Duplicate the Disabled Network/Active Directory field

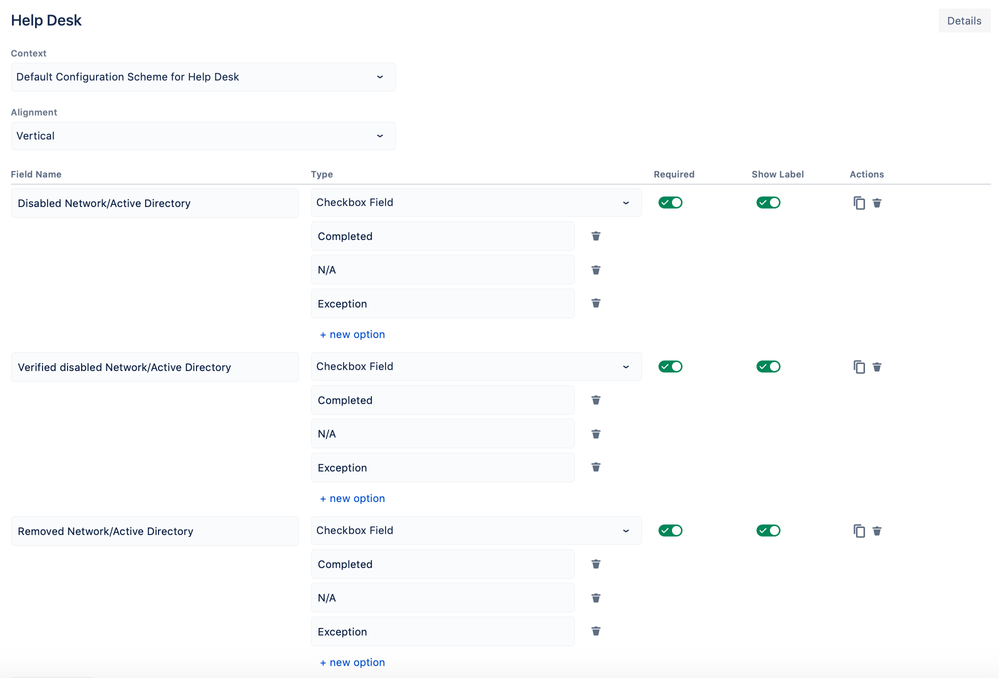[859, 202]
